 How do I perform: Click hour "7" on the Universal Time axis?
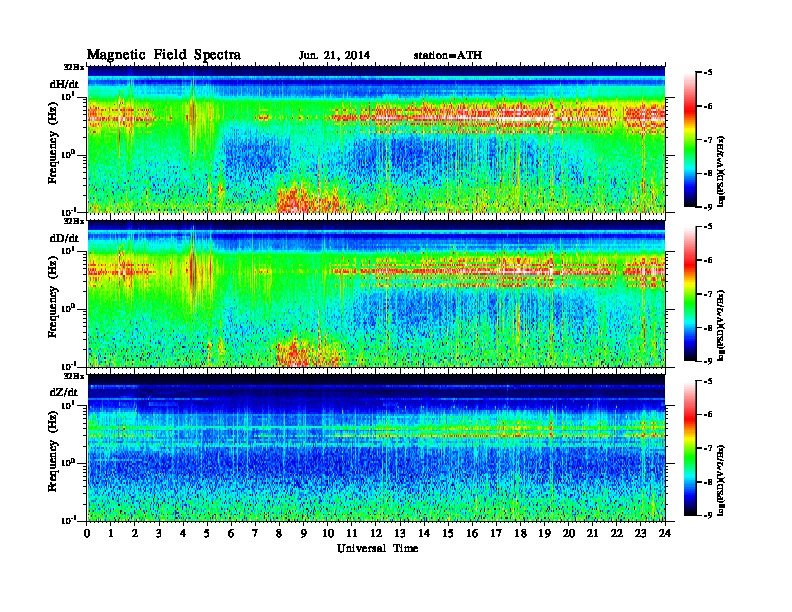(x=255, y=533)
